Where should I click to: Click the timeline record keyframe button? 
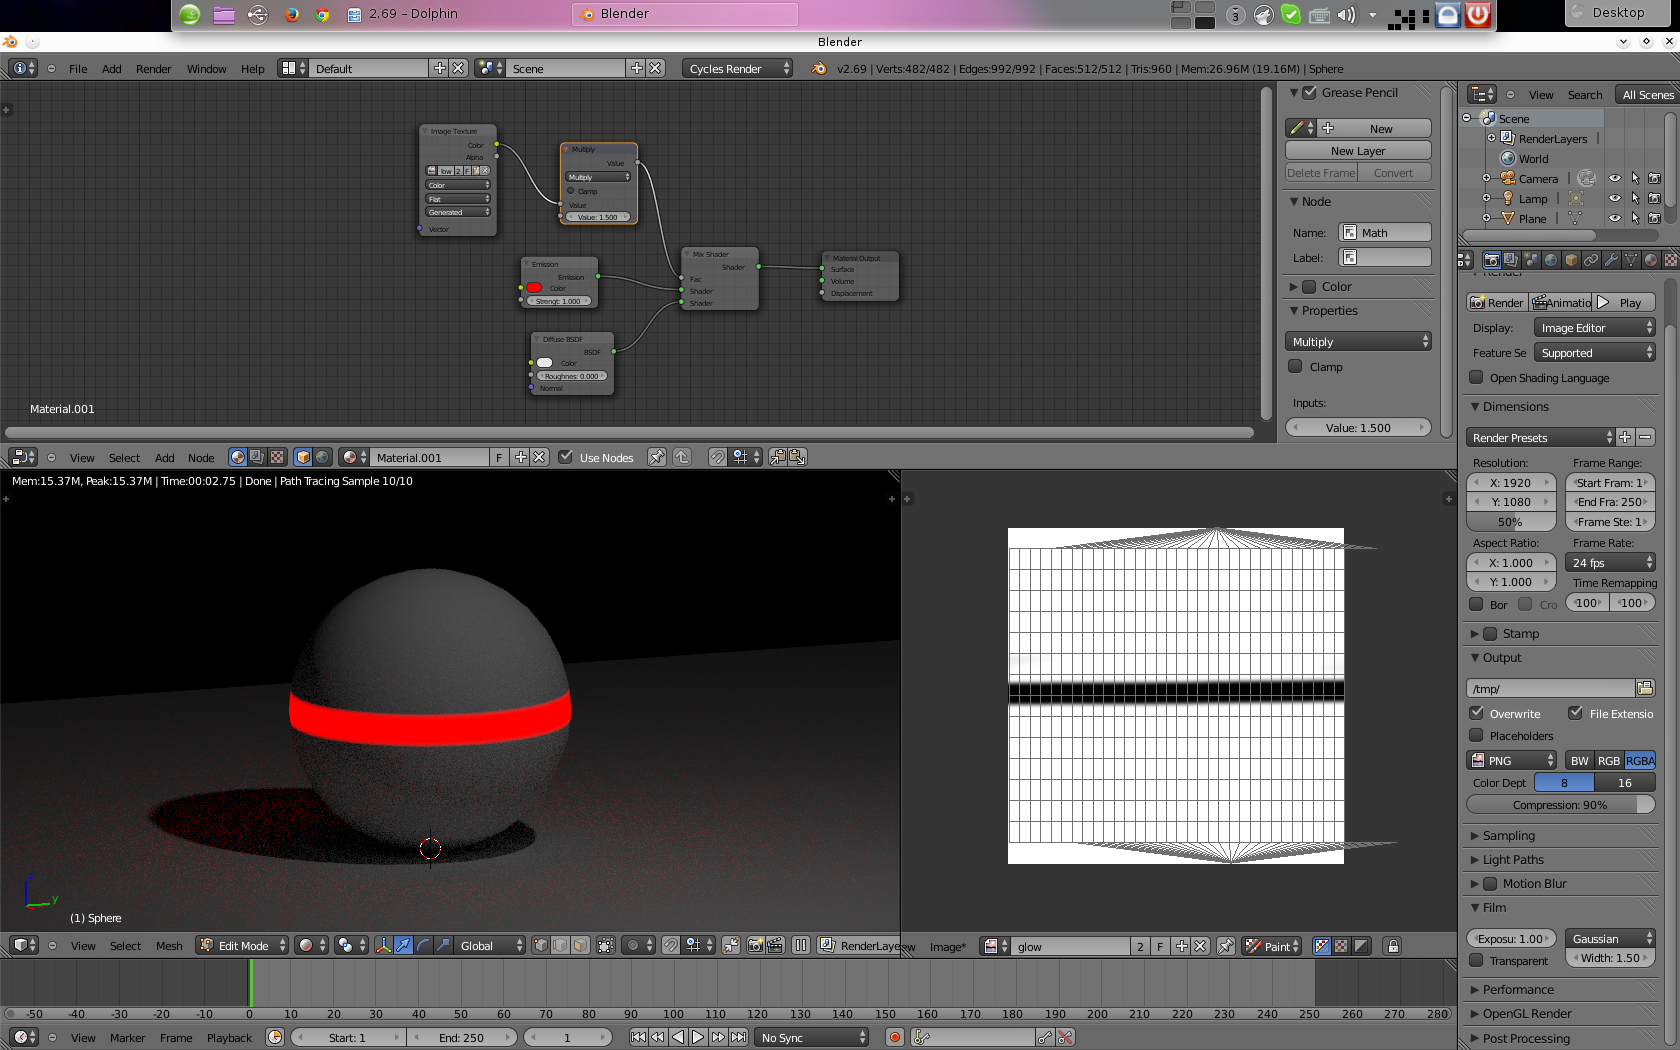pyautogui.click(x=895, y=1038)
